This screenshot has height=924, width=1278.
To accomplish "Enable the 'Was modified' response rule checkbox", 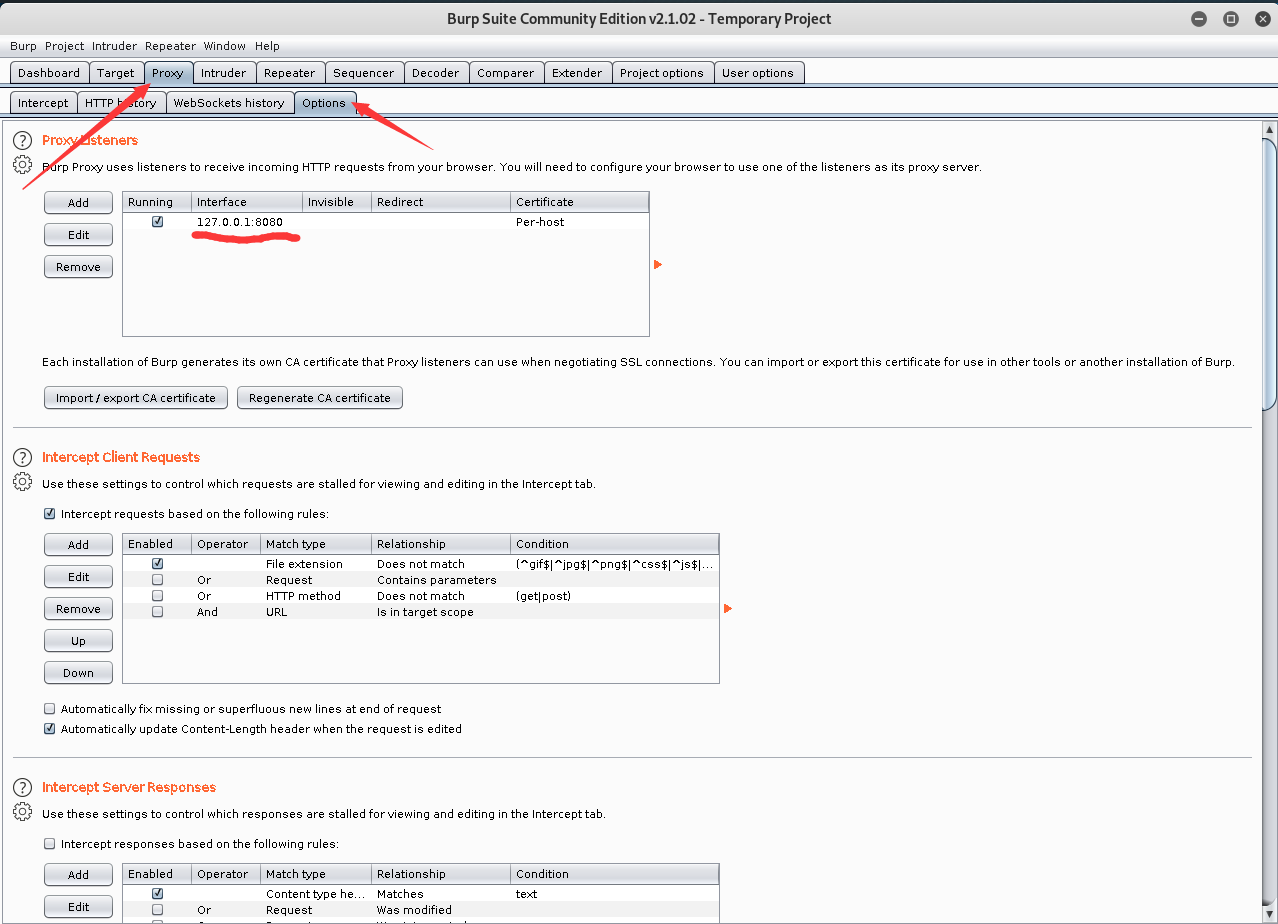I will coord(157,910).
